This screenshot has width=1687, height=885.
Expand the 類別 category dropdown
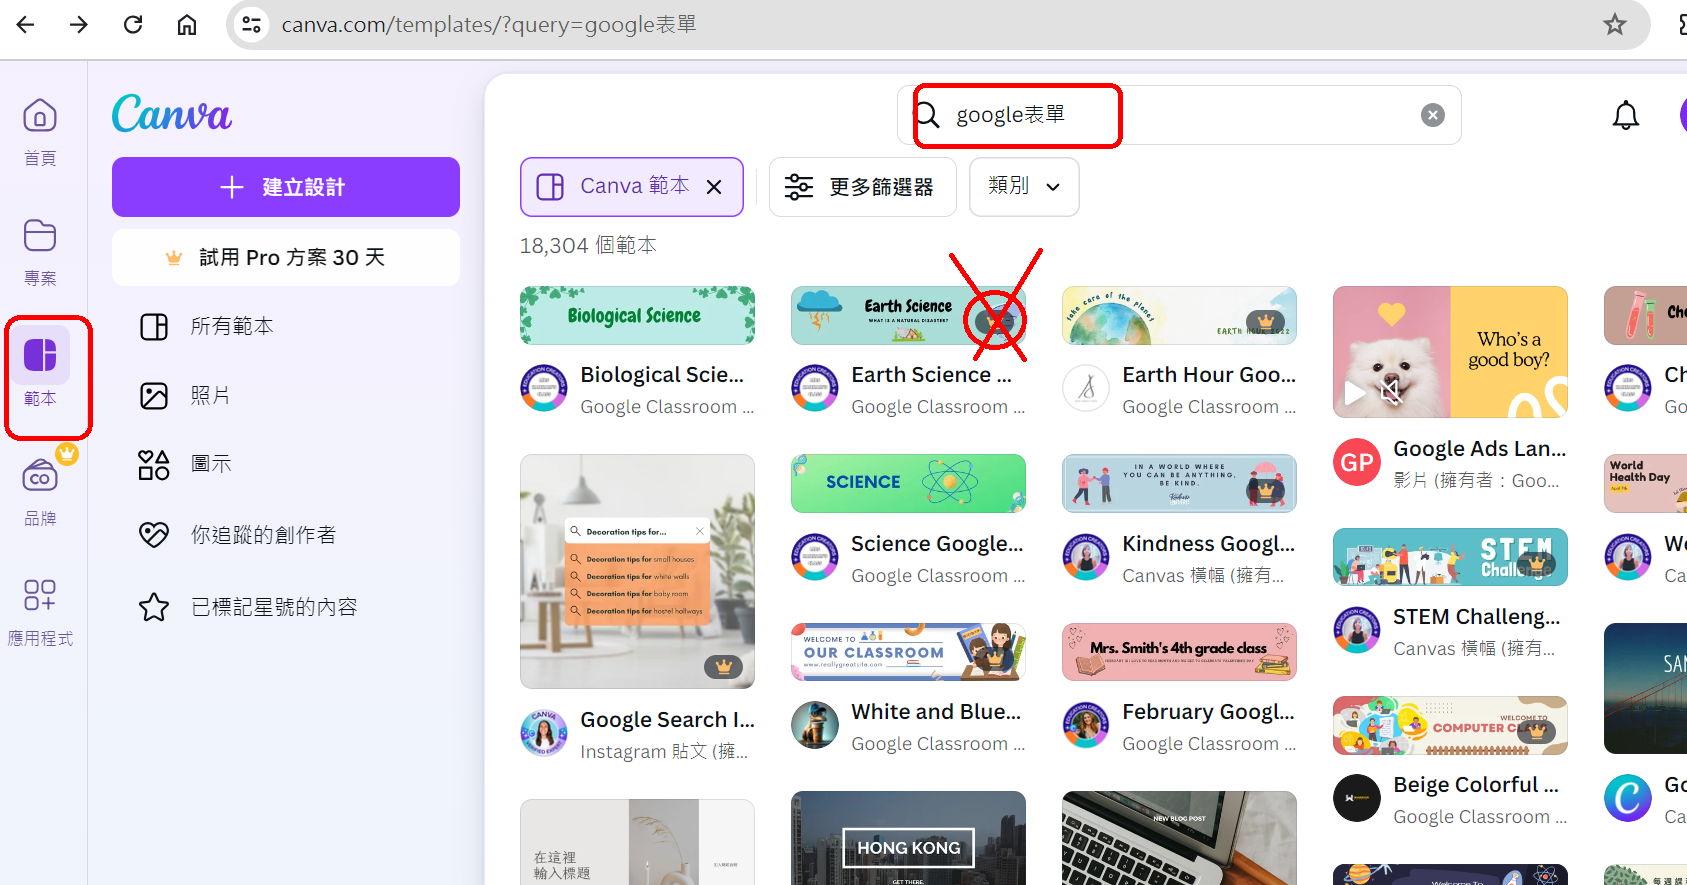point(1024,187)
